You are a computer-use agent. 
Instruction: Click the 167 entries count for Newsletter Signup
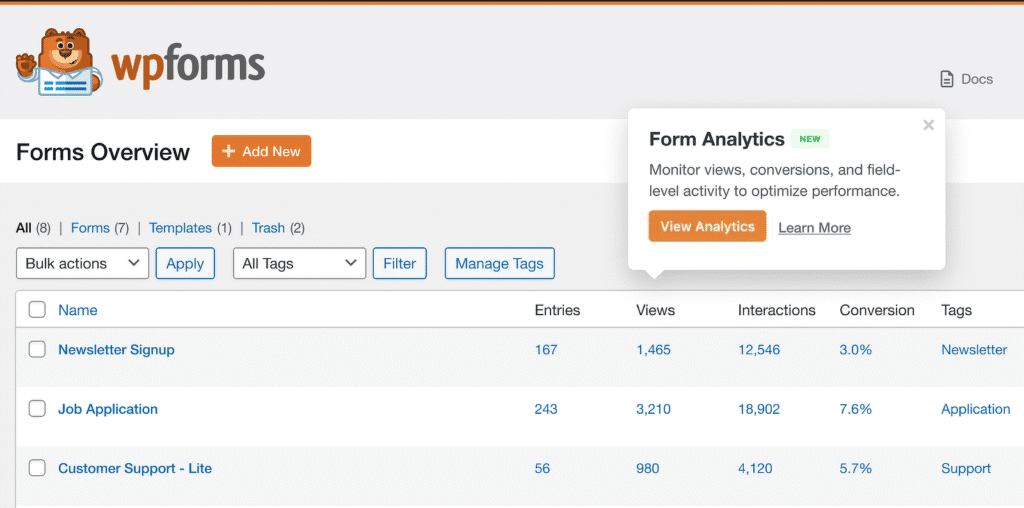tap(546, 349)
